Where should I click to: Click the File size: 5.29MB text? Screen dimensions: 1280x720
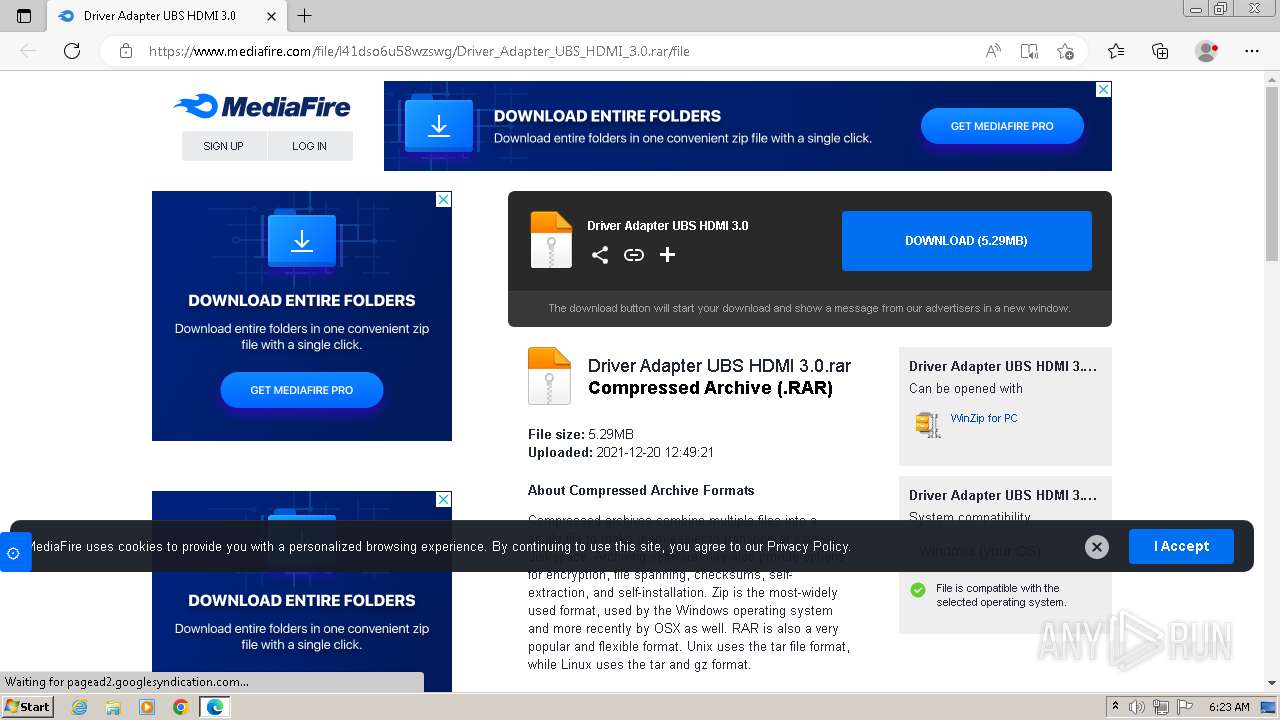581,434
